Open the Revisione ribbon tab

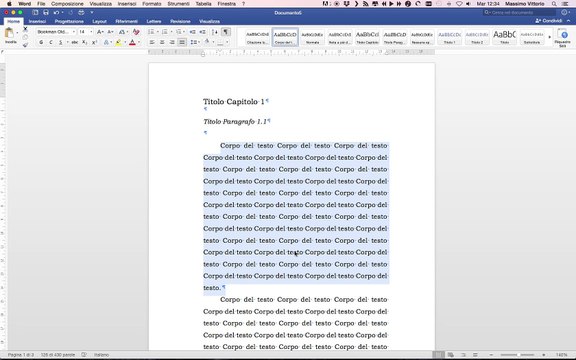tap(180, 21)
